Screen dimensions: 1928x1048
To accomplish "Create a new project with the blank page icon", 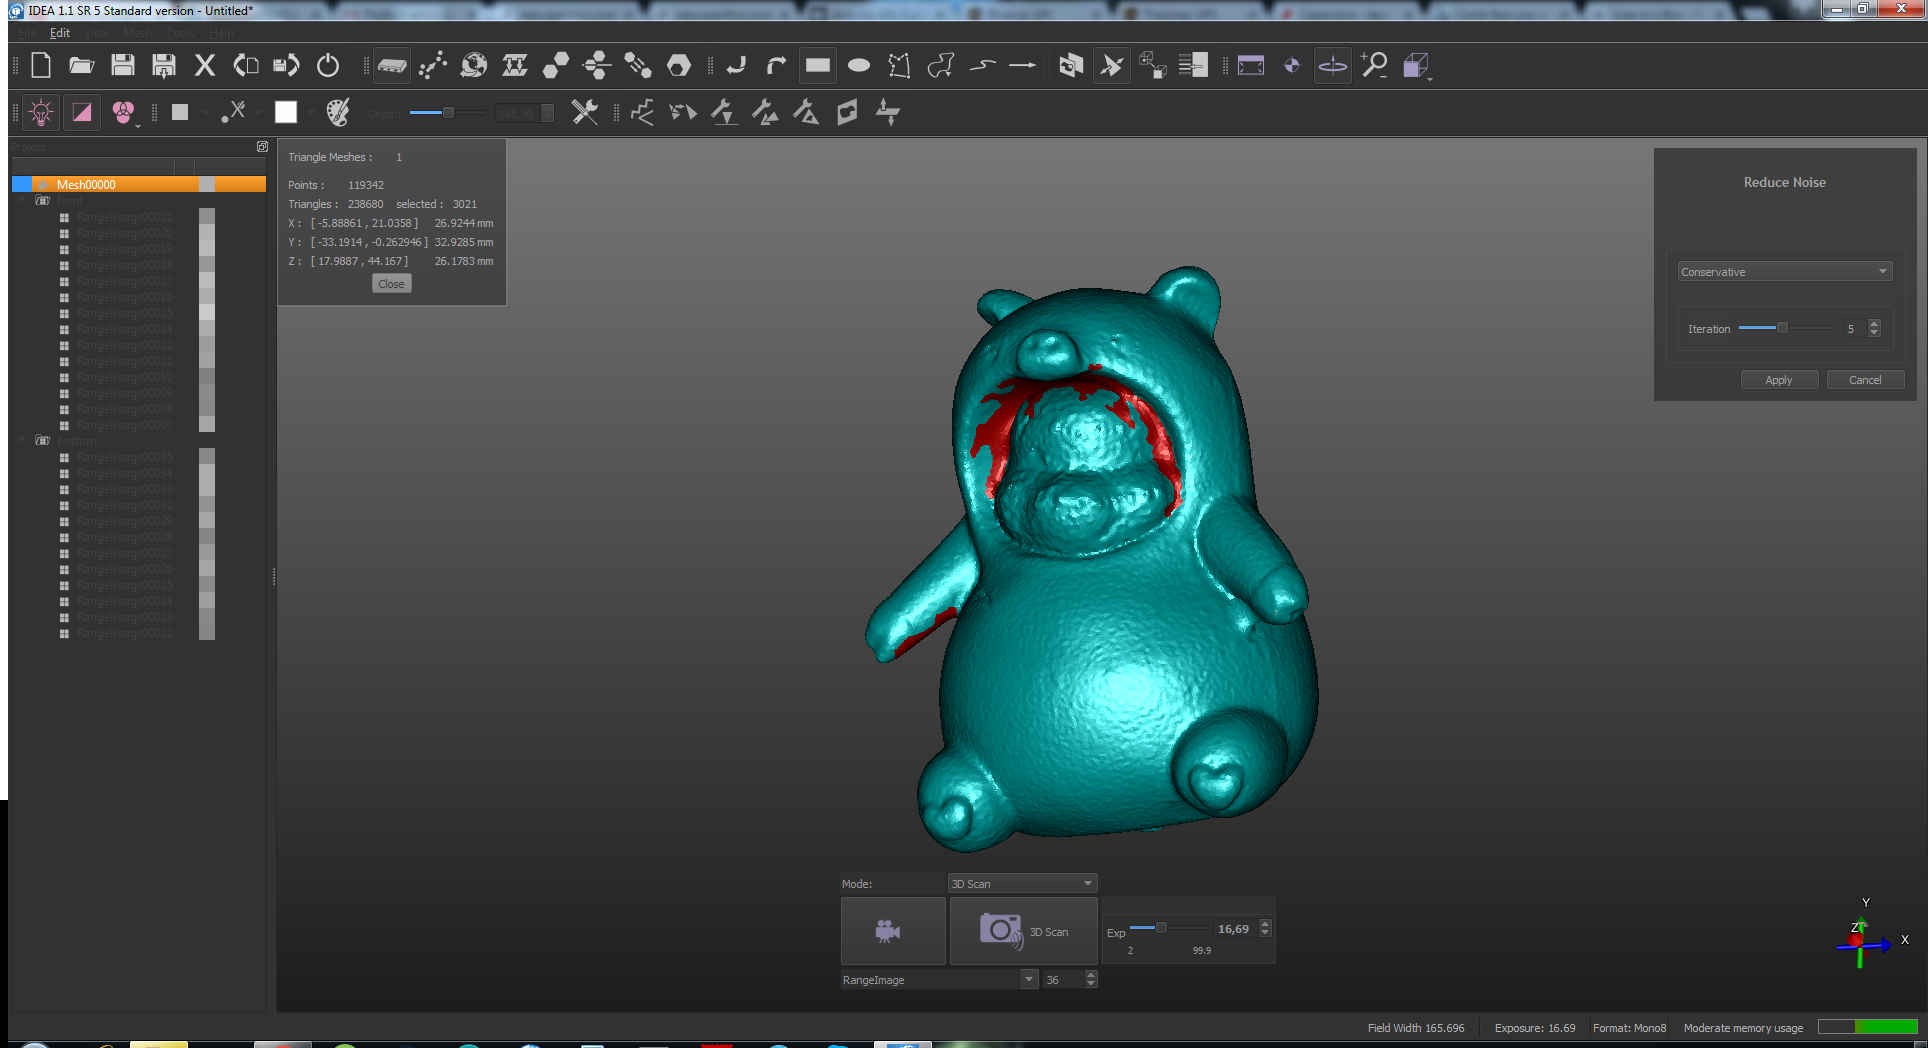I will [x=41, y=66].
